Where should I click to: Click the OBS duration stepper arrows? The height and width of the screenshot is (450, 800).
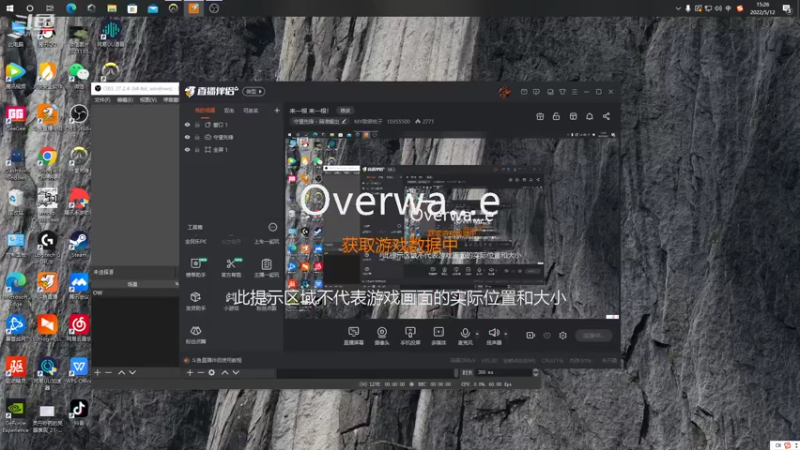pyautogui.click(x=535, y=372)
